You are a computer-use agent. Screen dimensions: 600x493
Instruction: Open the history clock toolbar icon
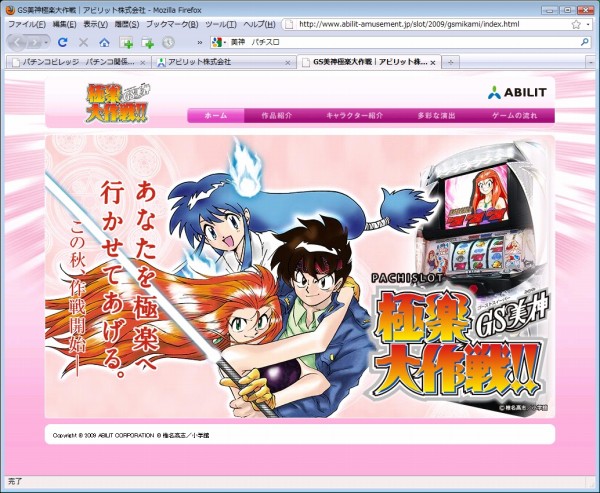pyautogui.click(x=168, y=42)
